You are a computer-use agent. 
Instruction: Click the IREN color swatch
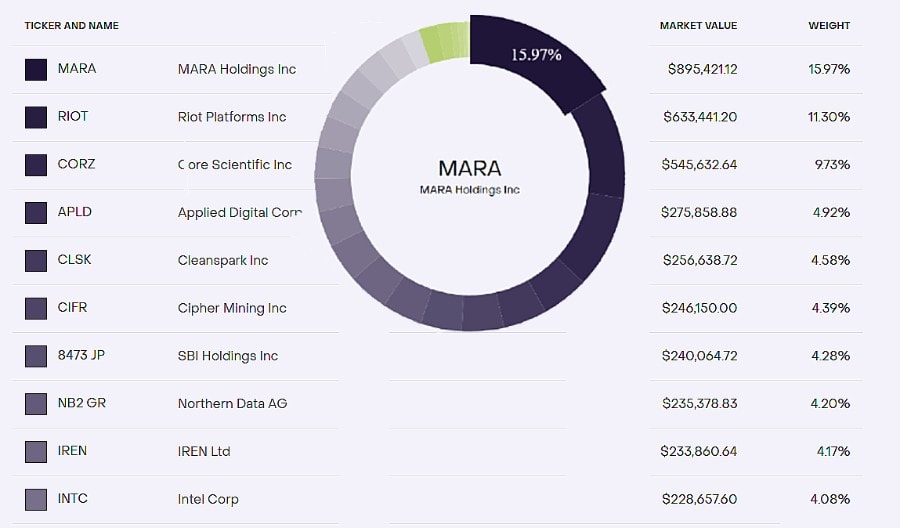(x=36, y=452)
